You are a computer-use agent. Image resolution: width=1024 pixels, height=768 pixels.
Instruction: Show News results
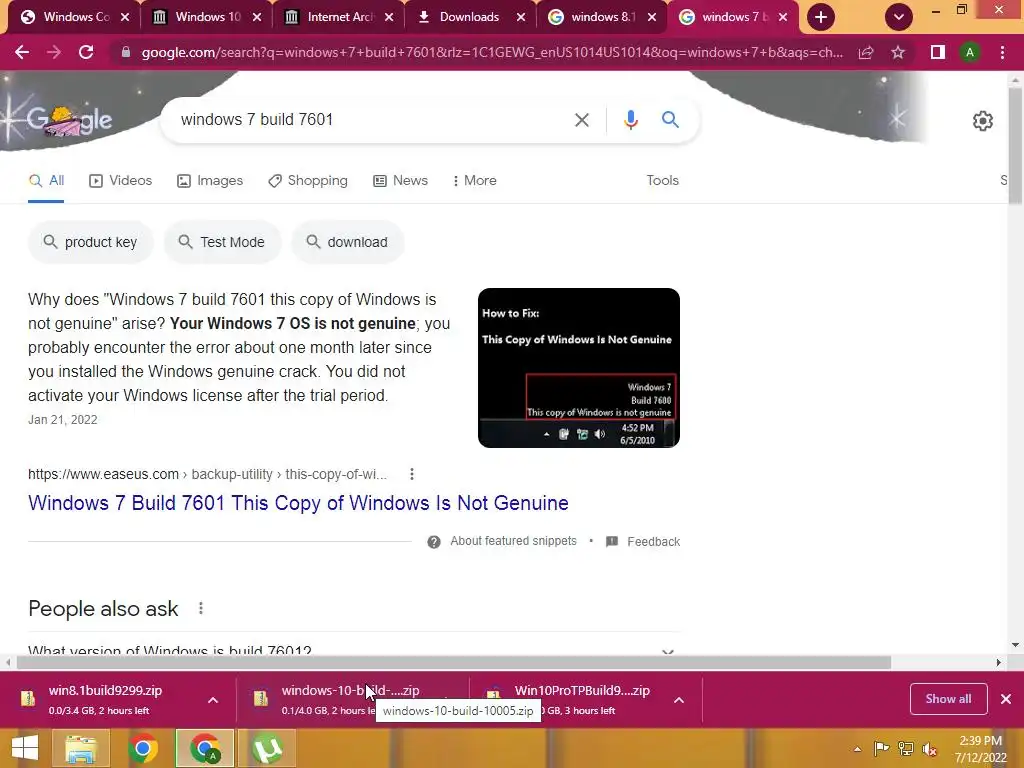tap(401, 180)
